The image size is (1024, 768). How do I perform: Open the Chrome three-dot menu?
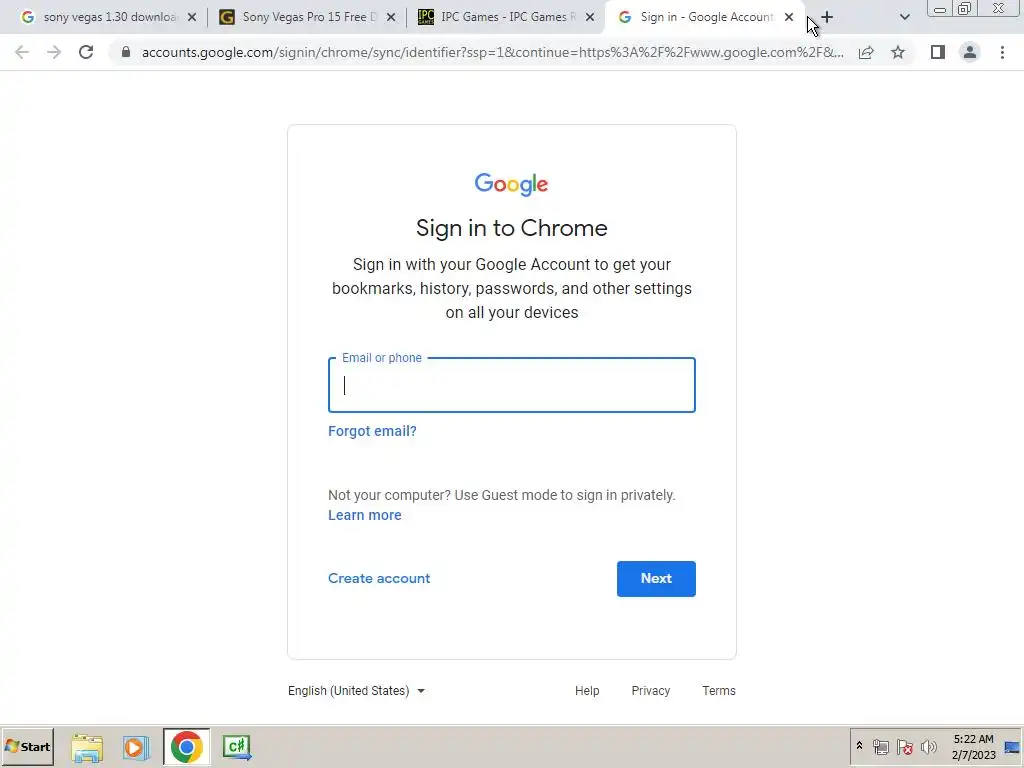(x=1002, y=52)
